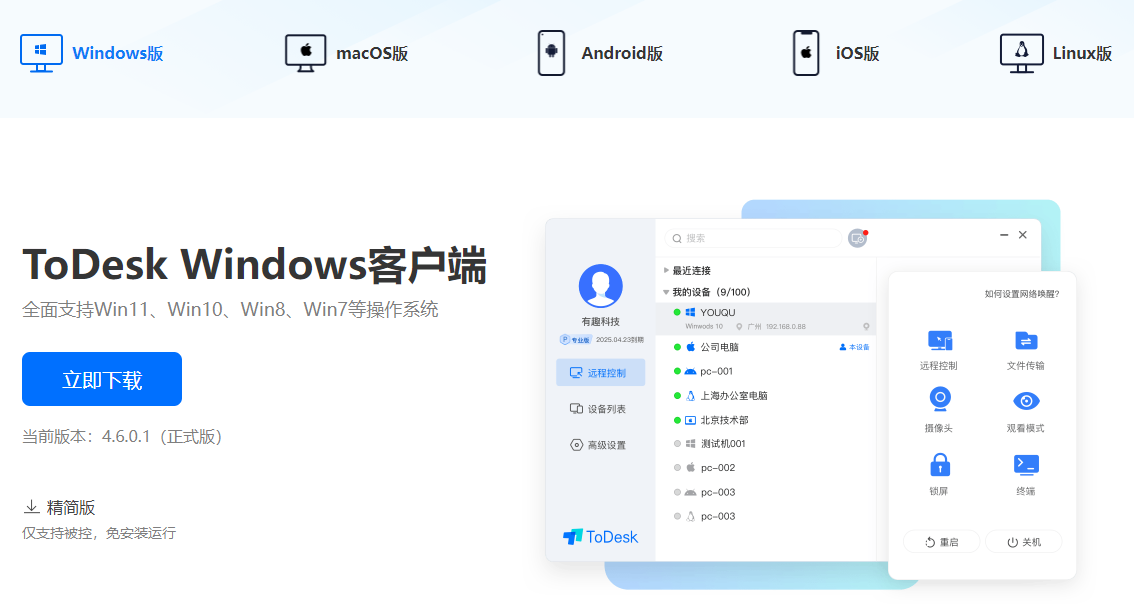Open the Linux版 tab
The width and height of the screenshot is (1134, 604).
[x=1056, y=54]
